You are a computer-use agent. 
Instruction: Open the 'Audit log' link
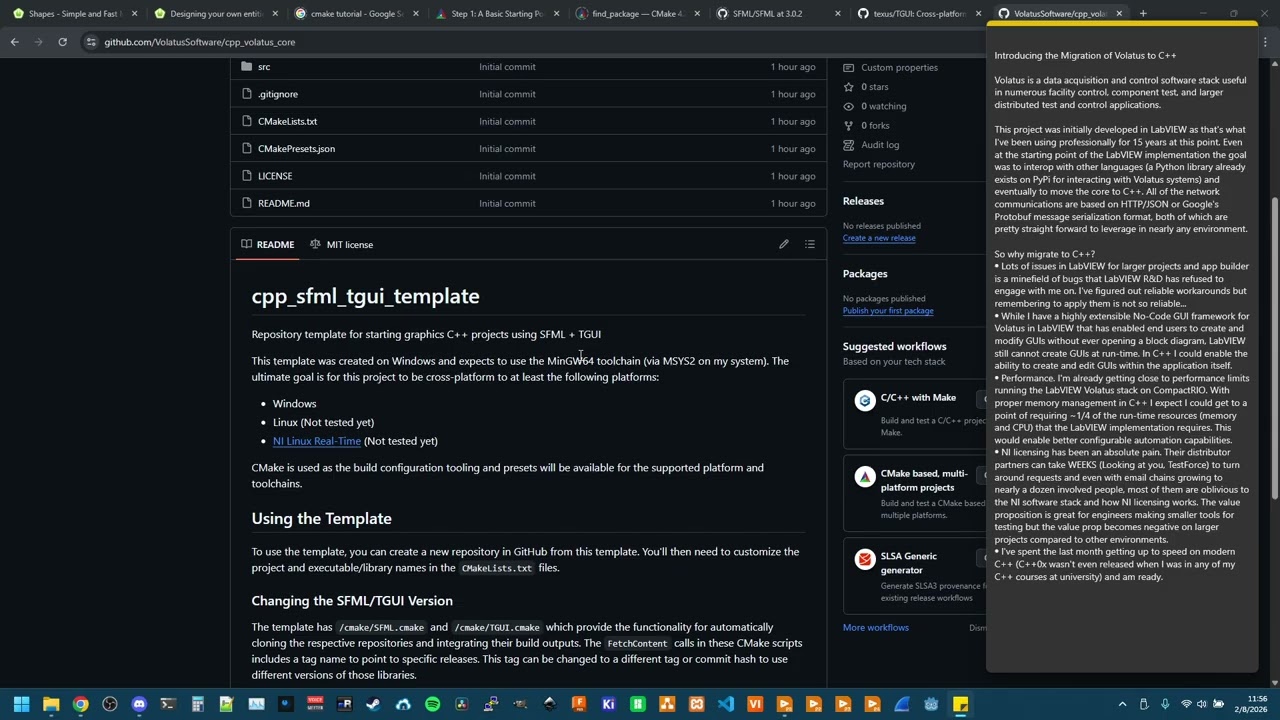coord(880,144)
